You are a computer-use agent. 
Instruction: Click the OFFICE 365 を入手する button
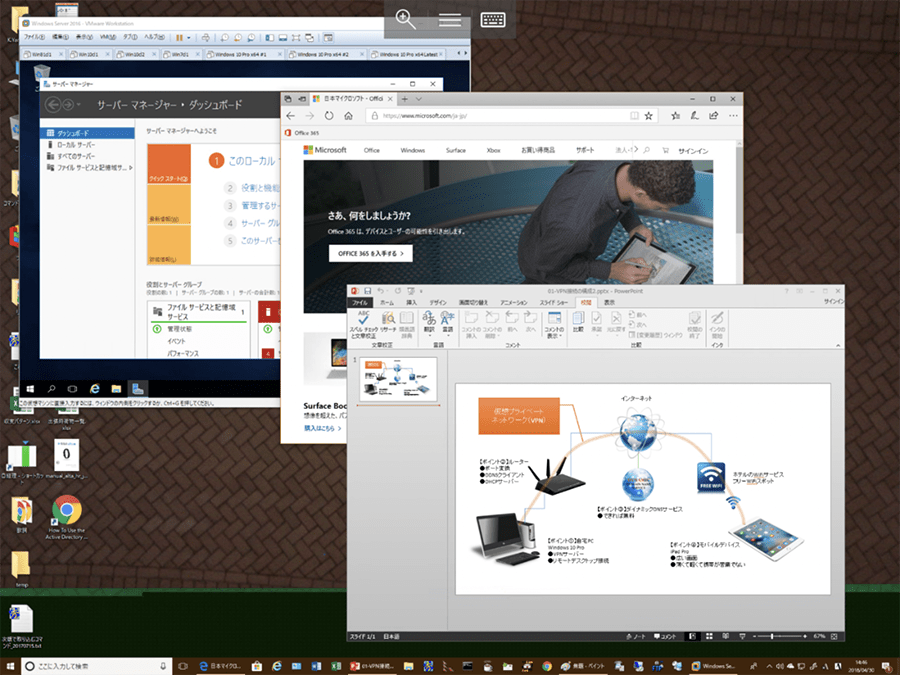point(369,254)
